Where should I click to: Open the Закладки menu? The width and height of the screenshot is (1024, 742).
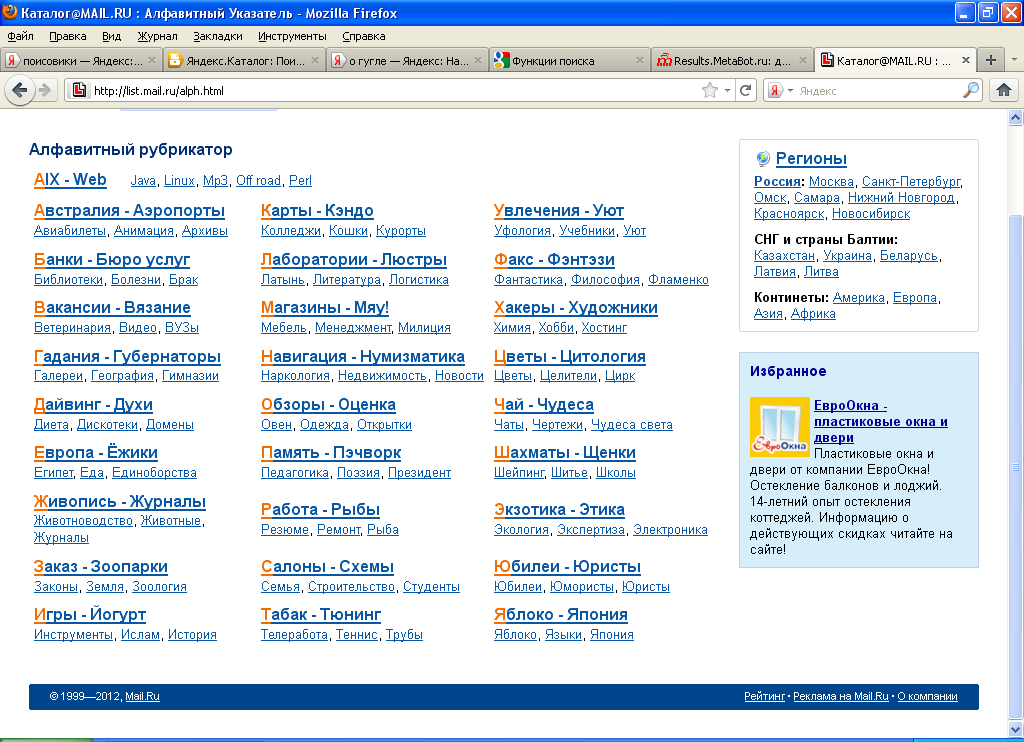click(217, 36)
